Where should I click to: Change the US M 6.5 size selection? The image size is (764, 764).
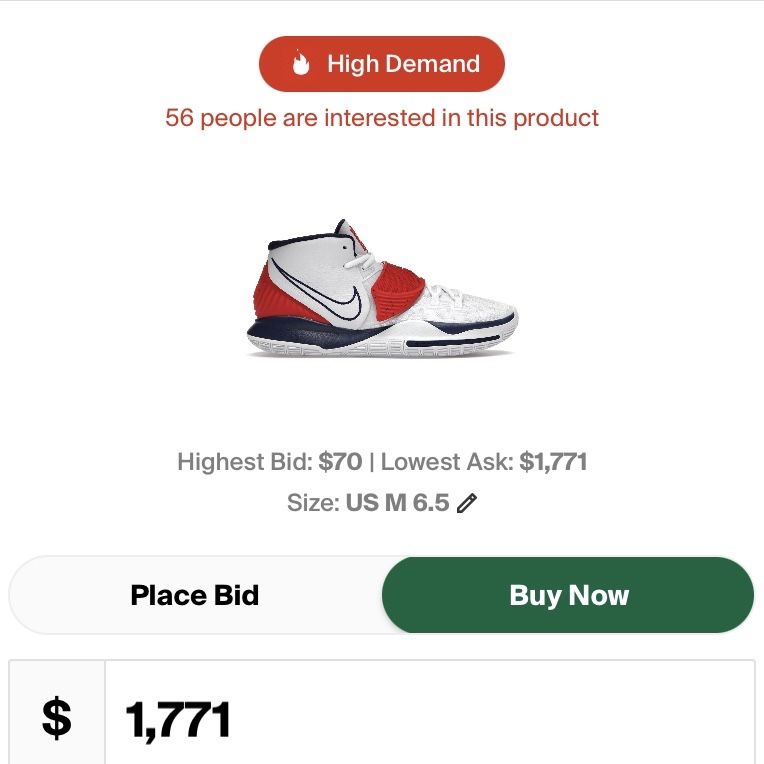[397, 503]
